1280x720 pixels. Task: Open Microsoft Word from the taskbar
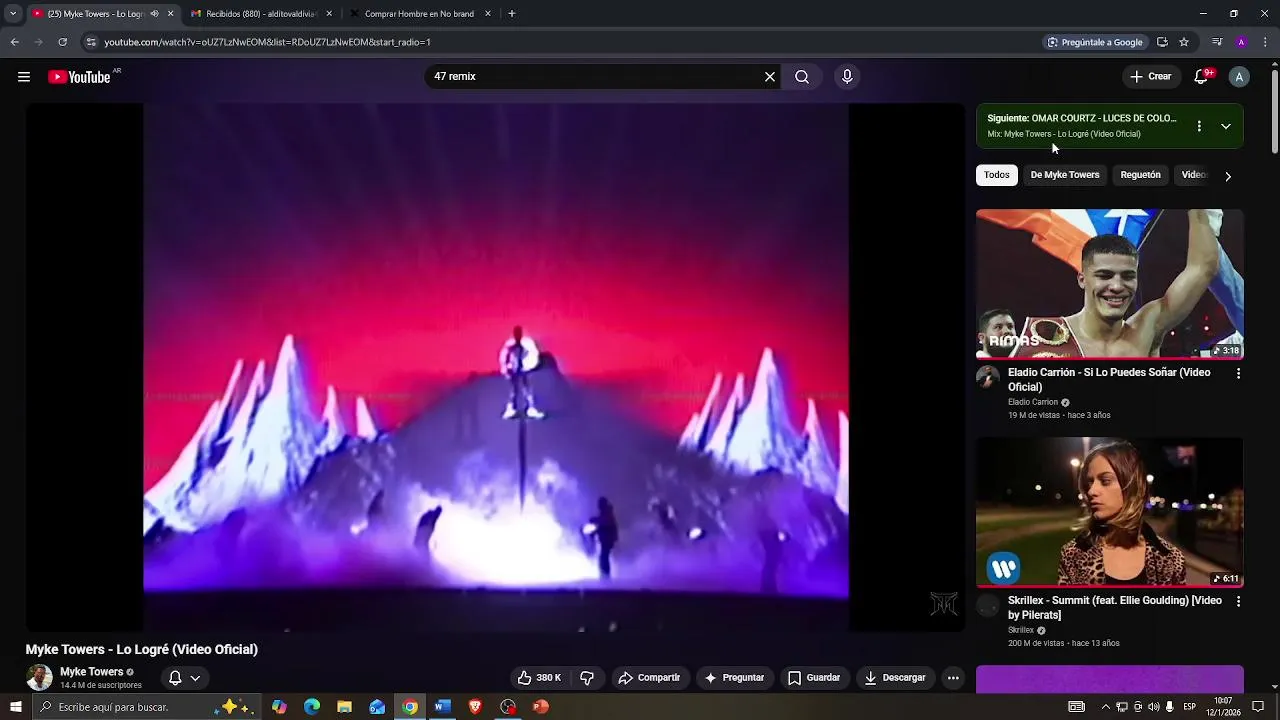[x=442, y=707]
